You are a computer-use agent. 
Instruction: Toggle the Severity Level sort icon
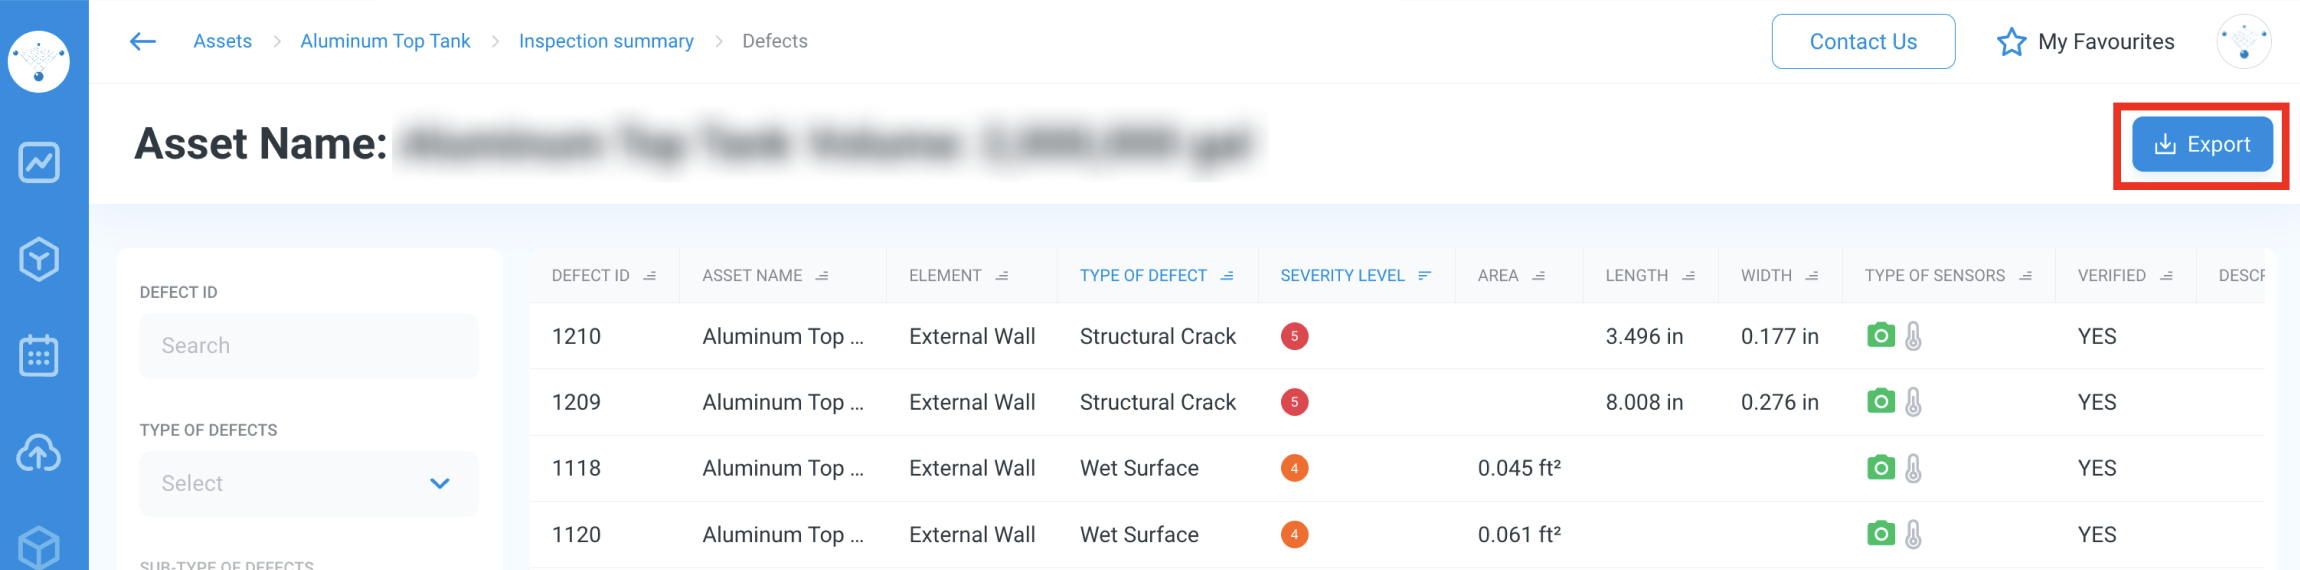[x=1425, y=276]
